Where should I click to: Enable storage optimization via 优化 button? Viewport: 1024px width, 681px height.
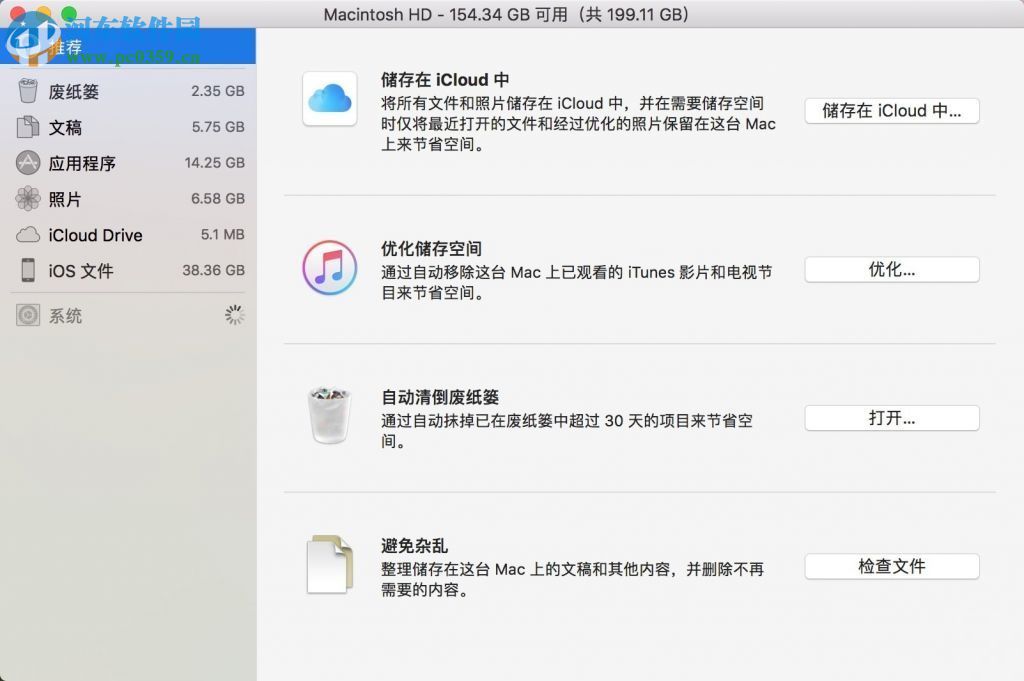click(x=891, y=270)
